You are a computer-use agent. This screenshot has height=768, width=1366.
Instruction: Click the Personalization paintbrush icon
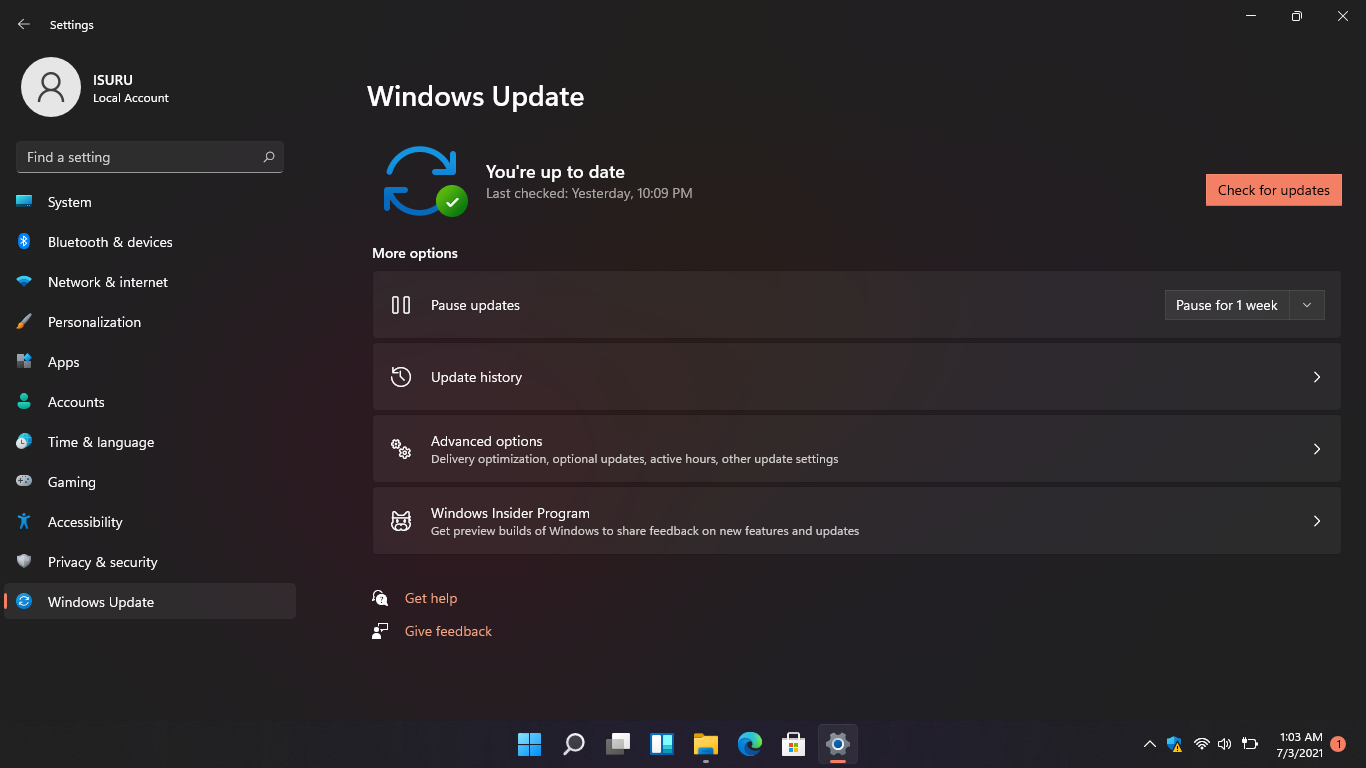pos(24,322)
